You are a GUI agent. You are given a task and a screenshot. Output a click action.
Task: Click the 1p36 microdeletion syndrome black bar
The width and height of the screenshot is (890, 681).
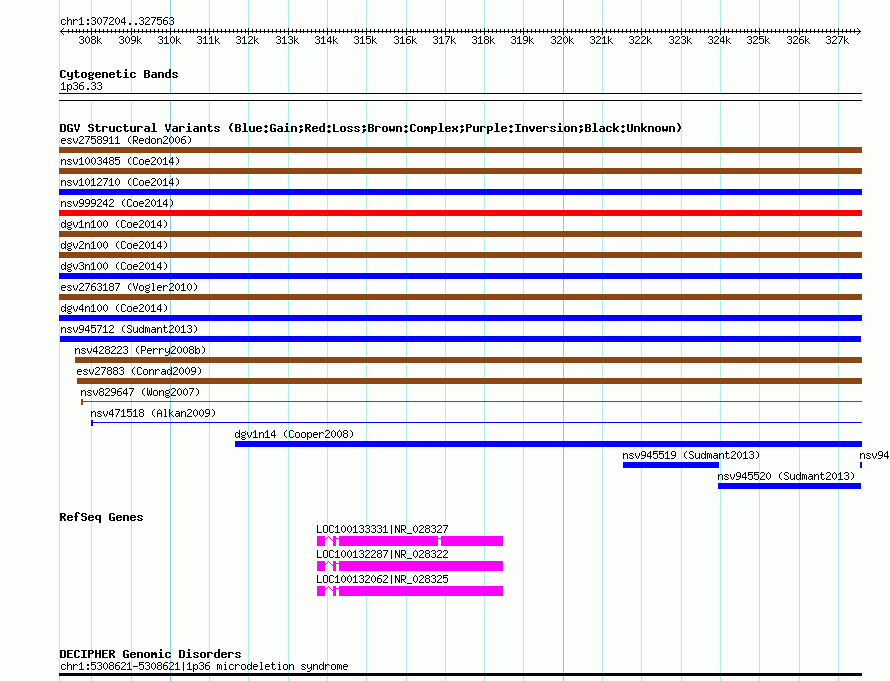click(460, 675)
